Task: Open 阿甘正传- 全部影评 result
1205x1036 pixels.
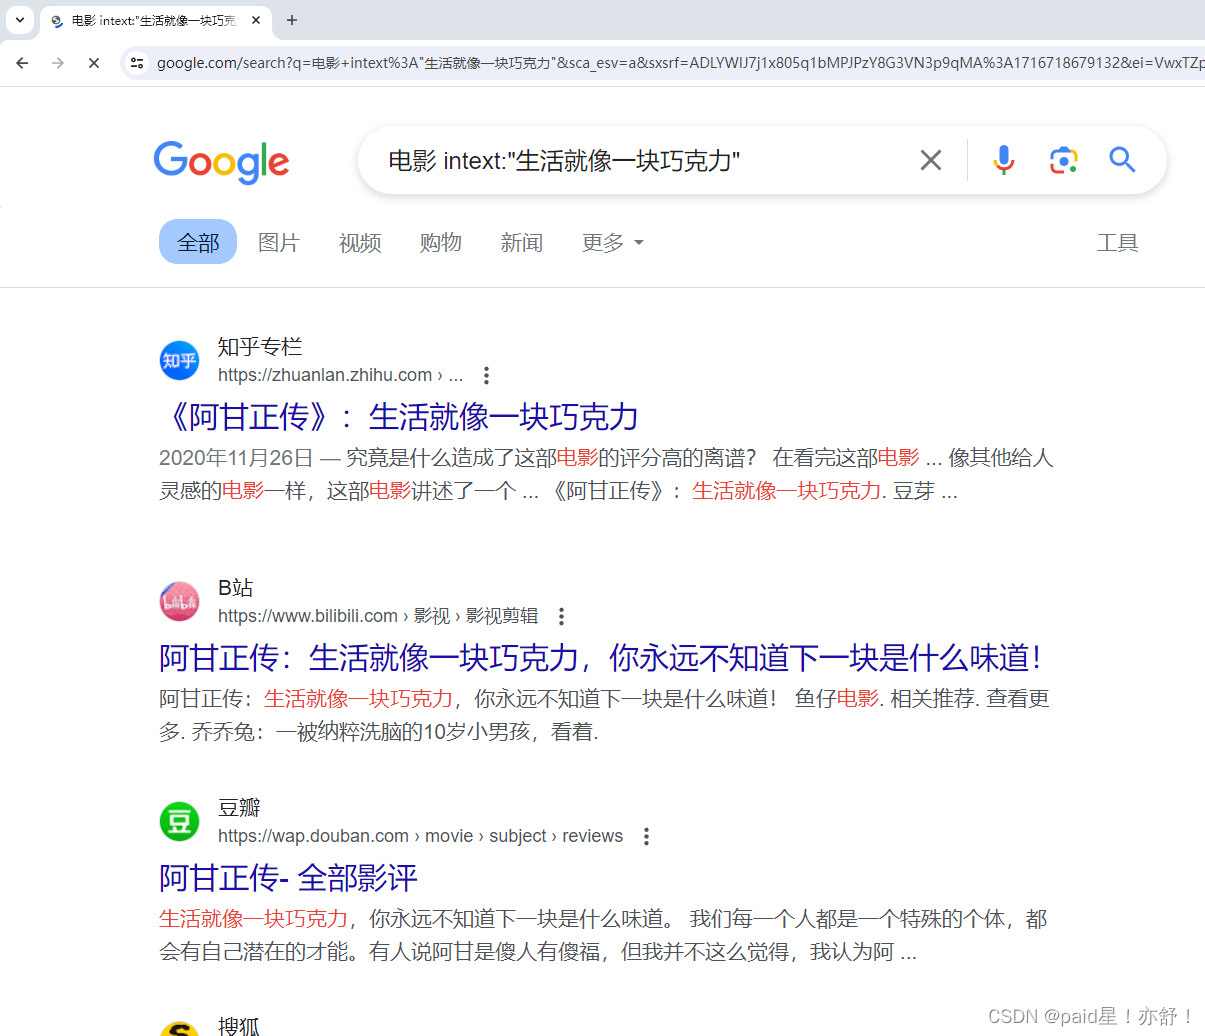Action: click(x=288, y=877)
